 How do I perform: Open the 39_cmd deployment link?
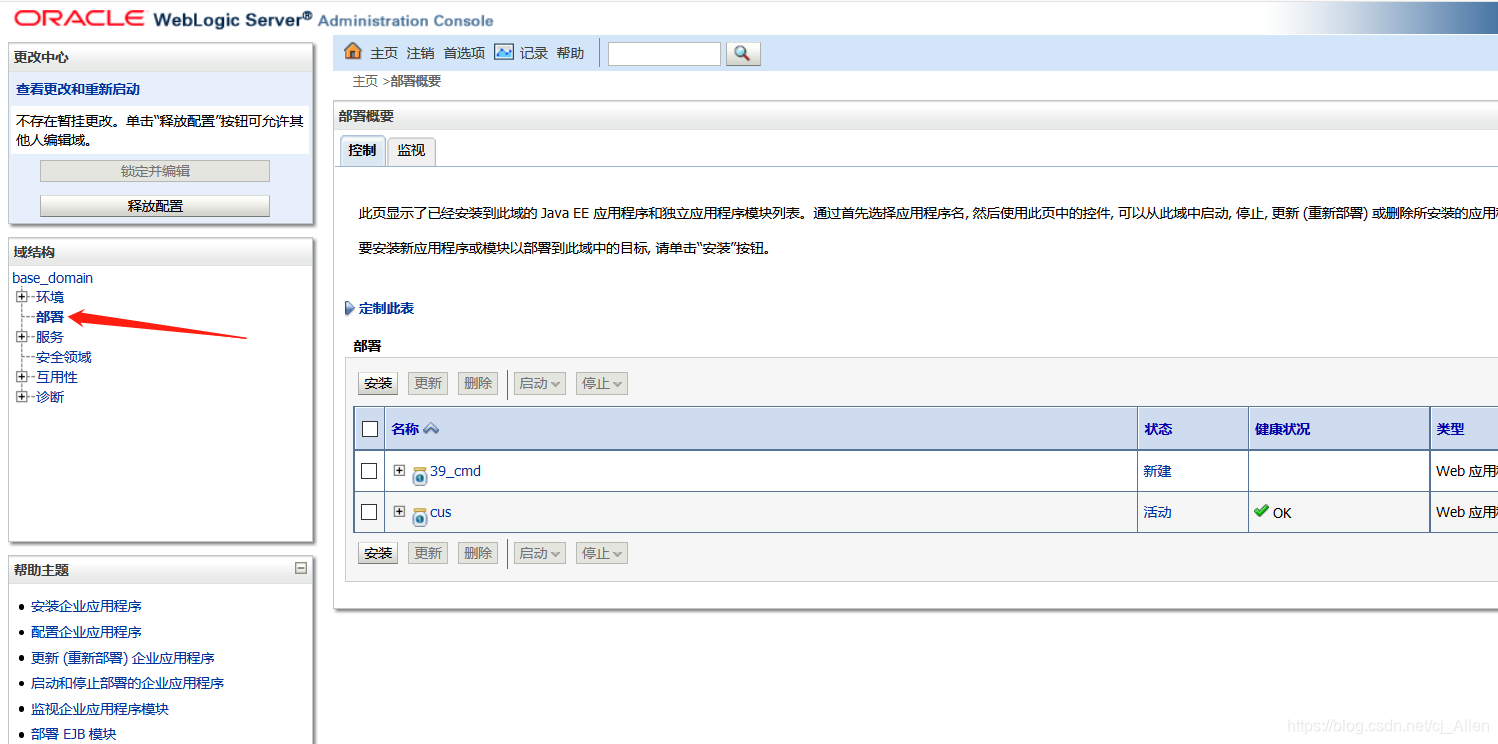pos(455,471)
